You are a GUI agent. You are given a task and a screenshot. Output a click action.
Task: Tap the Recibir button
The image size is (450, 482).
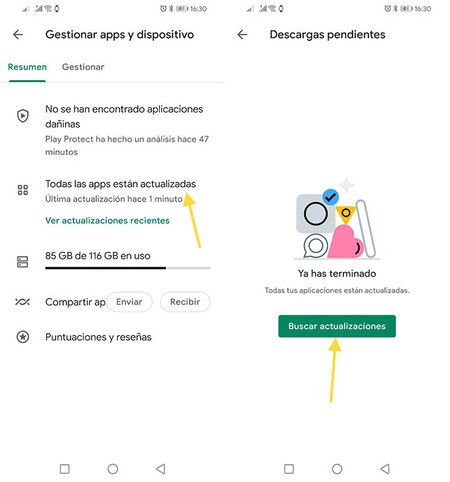185,302
